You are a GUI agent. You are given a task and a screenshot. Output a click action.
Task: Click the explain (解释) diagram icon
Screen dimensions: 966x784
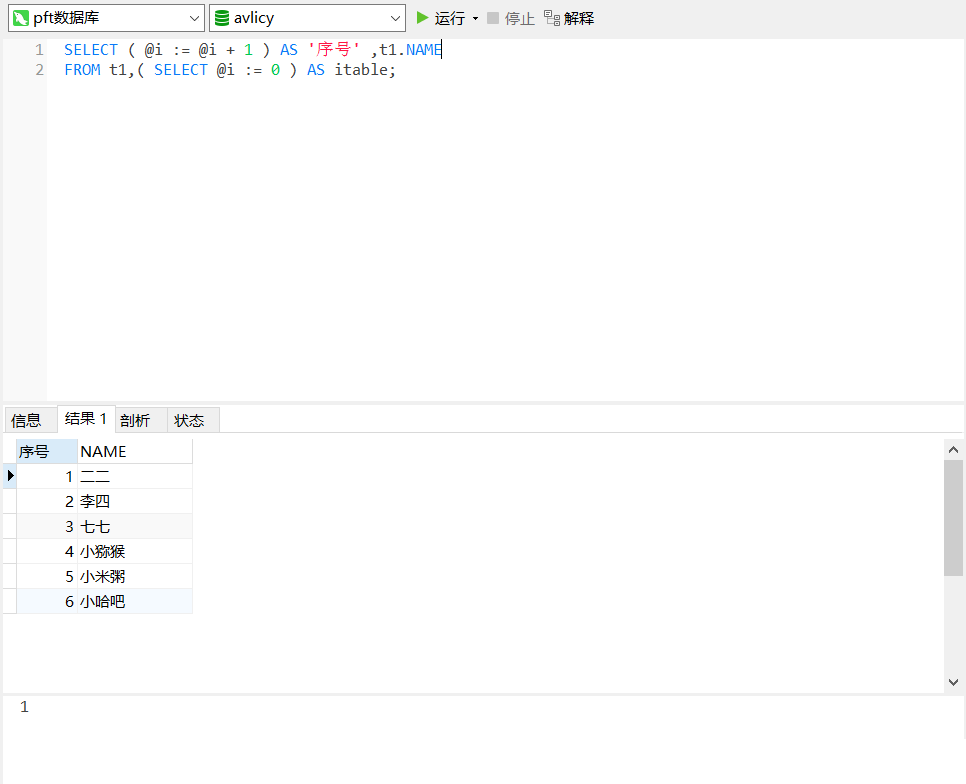point(553,17)
